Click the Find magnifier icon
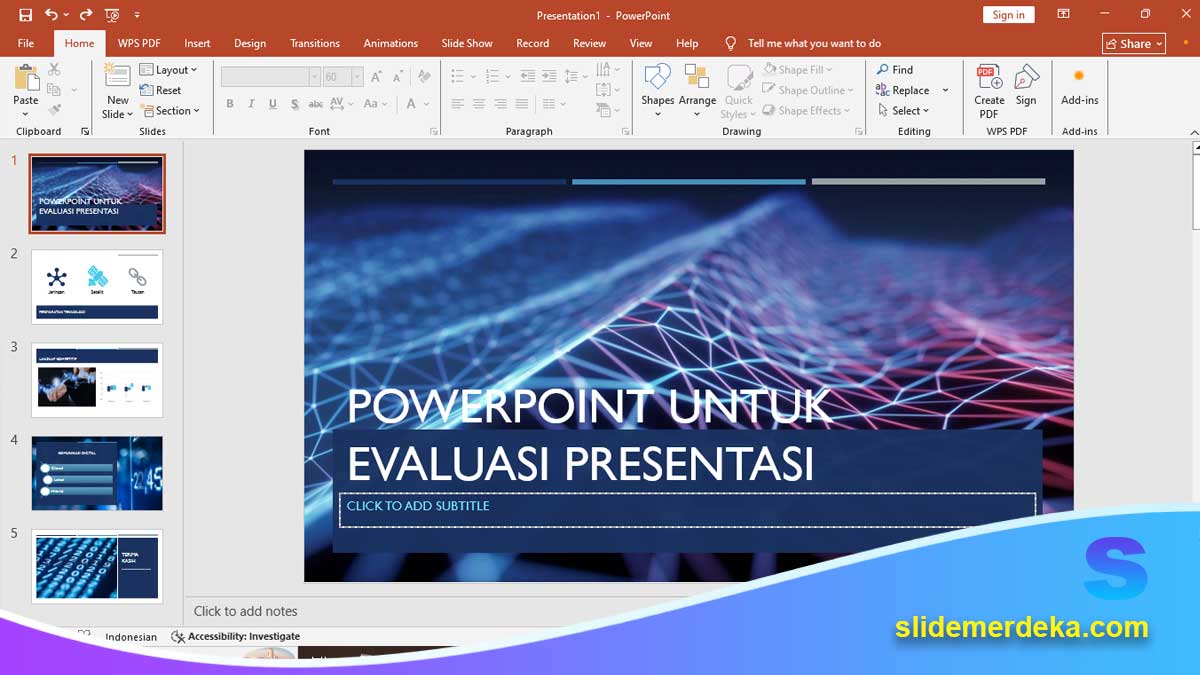 click(x=883, y=70)
